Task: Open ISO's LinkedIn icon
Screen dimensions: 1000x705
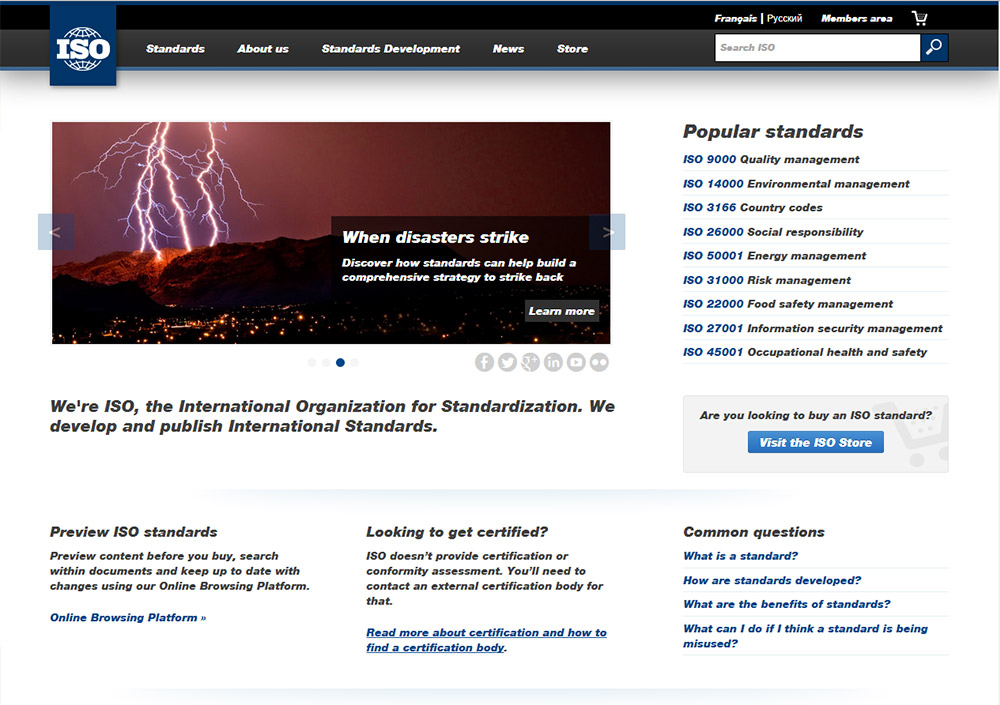Action: [553, 362]
